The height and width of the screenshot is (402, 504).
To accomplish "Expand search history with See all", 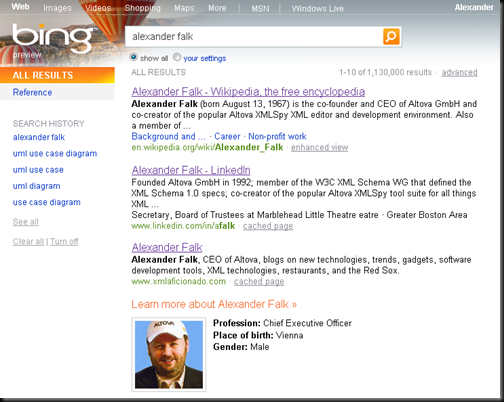I will coord(26,222).
